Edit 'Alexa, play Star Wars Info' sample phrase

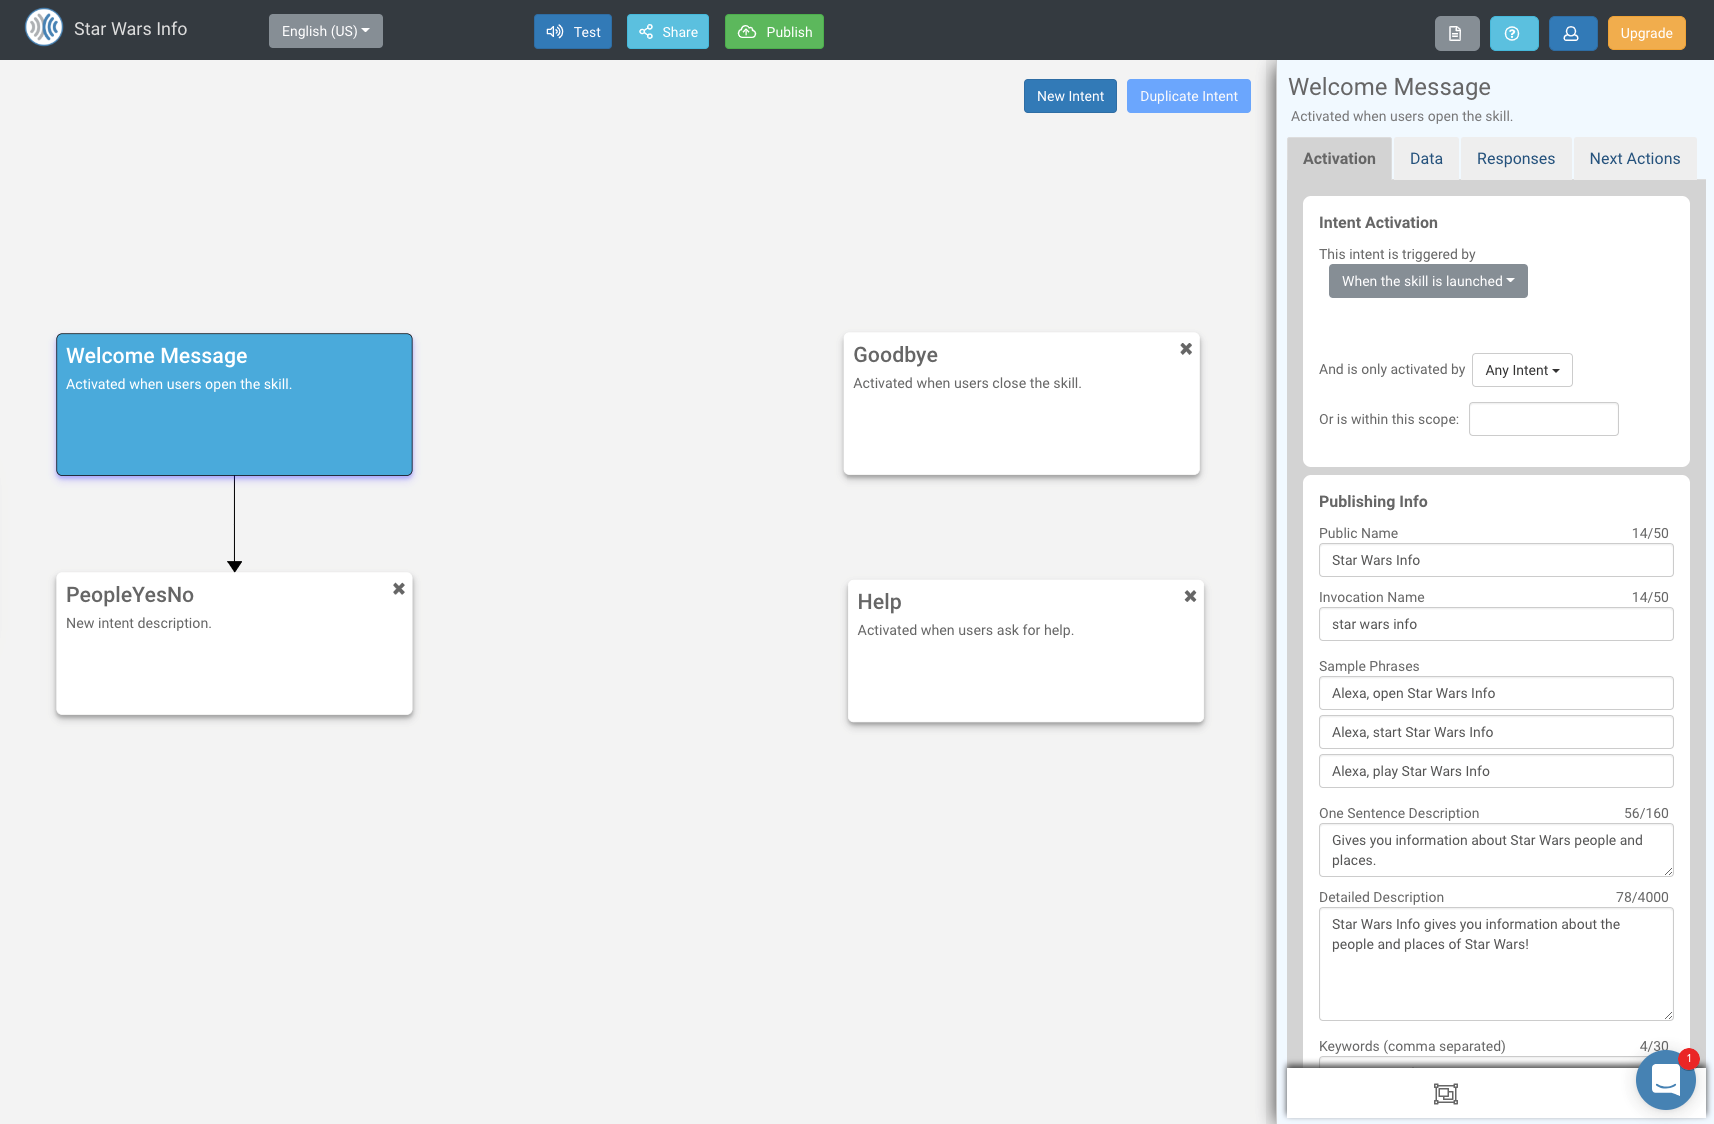(1496, 771)
